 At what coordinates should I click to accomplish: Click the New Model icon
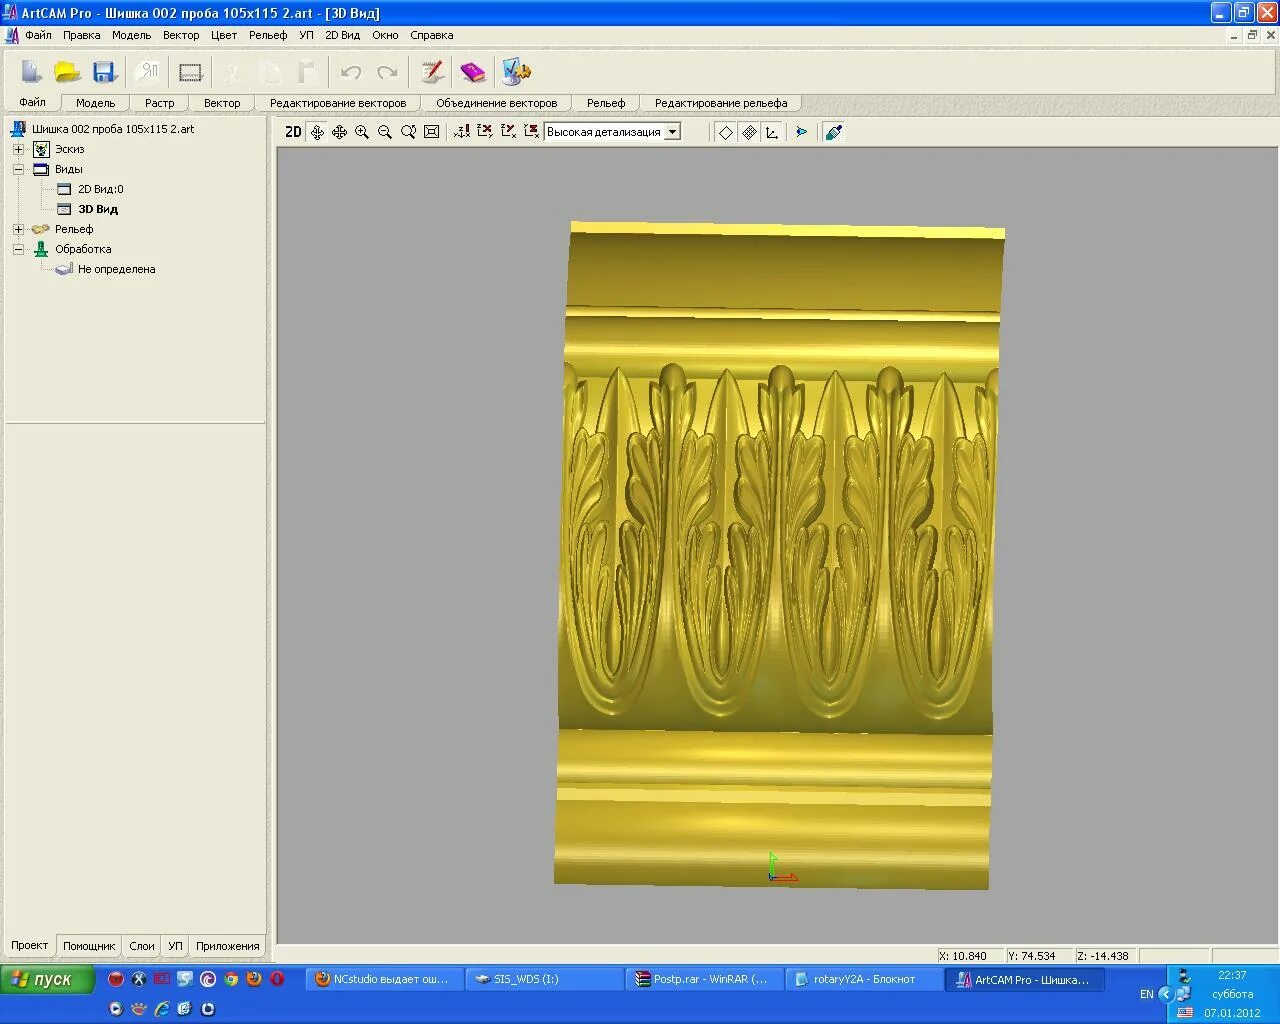(x=31, y=72)
